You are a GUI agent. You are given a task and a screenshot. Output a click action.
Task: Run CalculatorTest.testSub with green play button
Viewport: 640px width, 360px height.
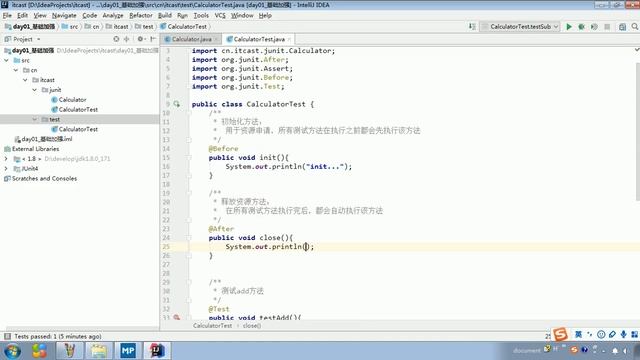[x=569, y=27]
